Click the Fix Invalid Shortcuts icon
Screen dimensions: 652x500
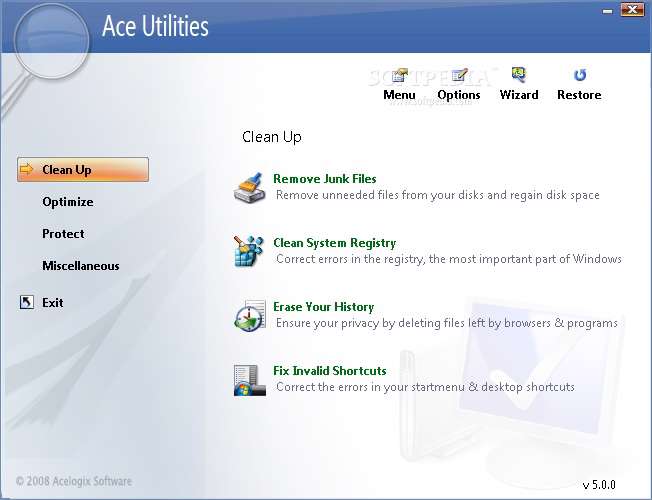(x=249, y=380)
